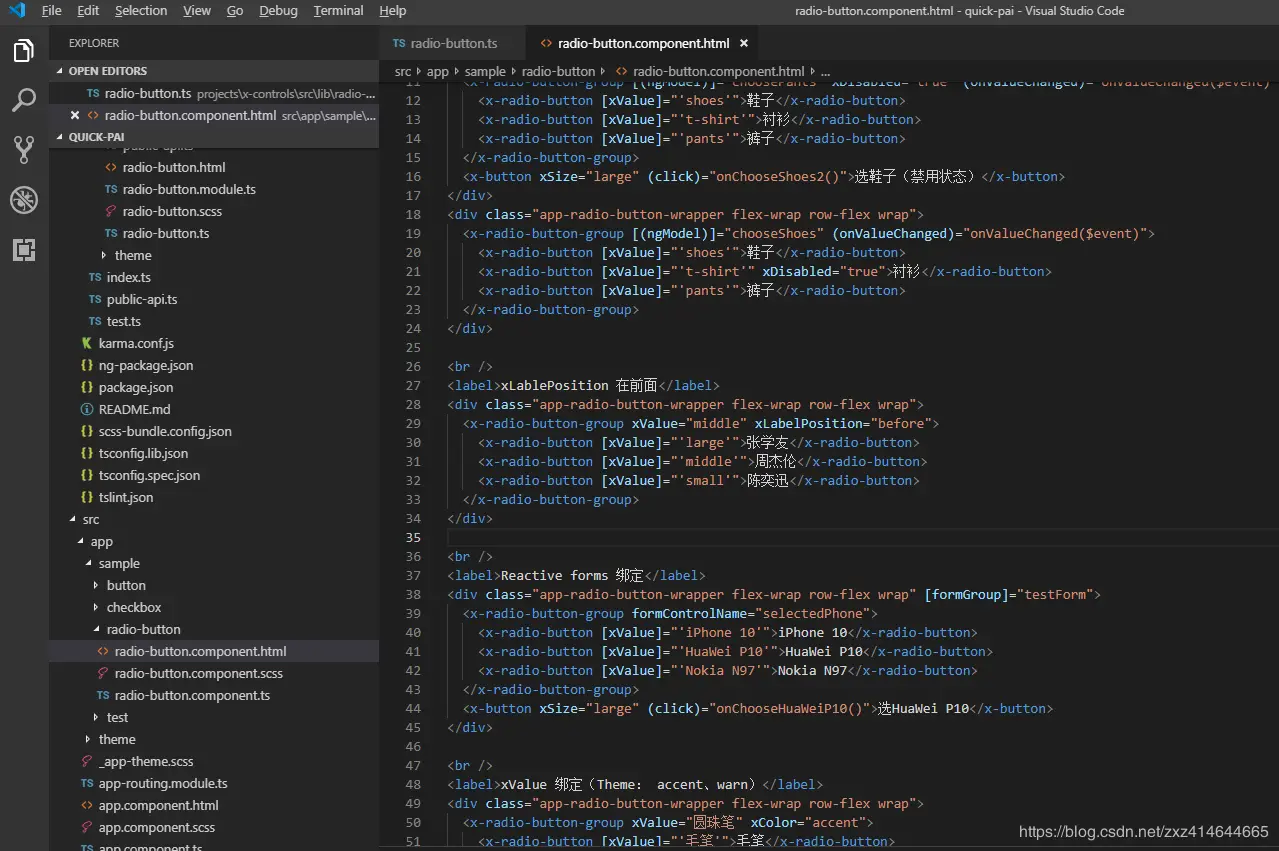The width and height of the screenshot is (1279, 851).
Task: Expand the button folder in sample
Action: coord(126,586)
